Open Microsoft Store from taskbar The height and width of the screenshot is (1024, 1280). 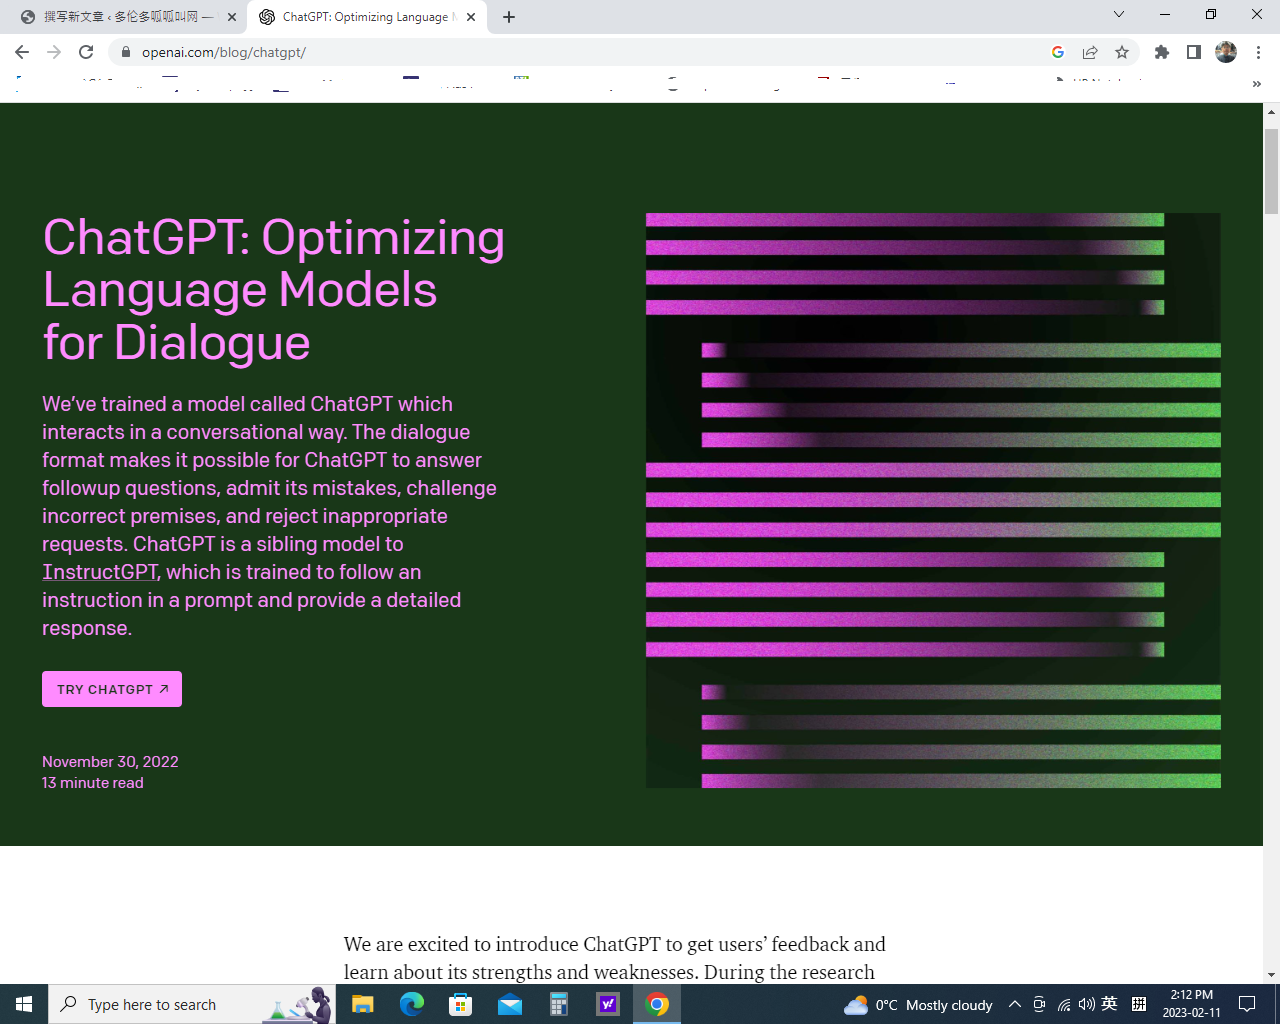[x=460, y=1004]
